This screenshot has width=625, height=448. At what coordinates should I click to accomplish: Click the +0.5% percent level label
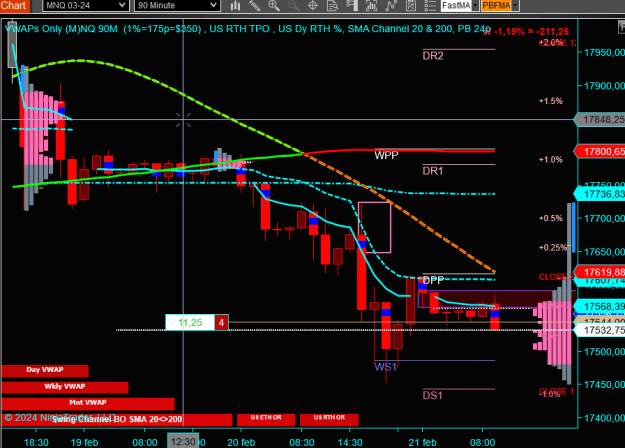pyautogui.click(x=551, y=218)
